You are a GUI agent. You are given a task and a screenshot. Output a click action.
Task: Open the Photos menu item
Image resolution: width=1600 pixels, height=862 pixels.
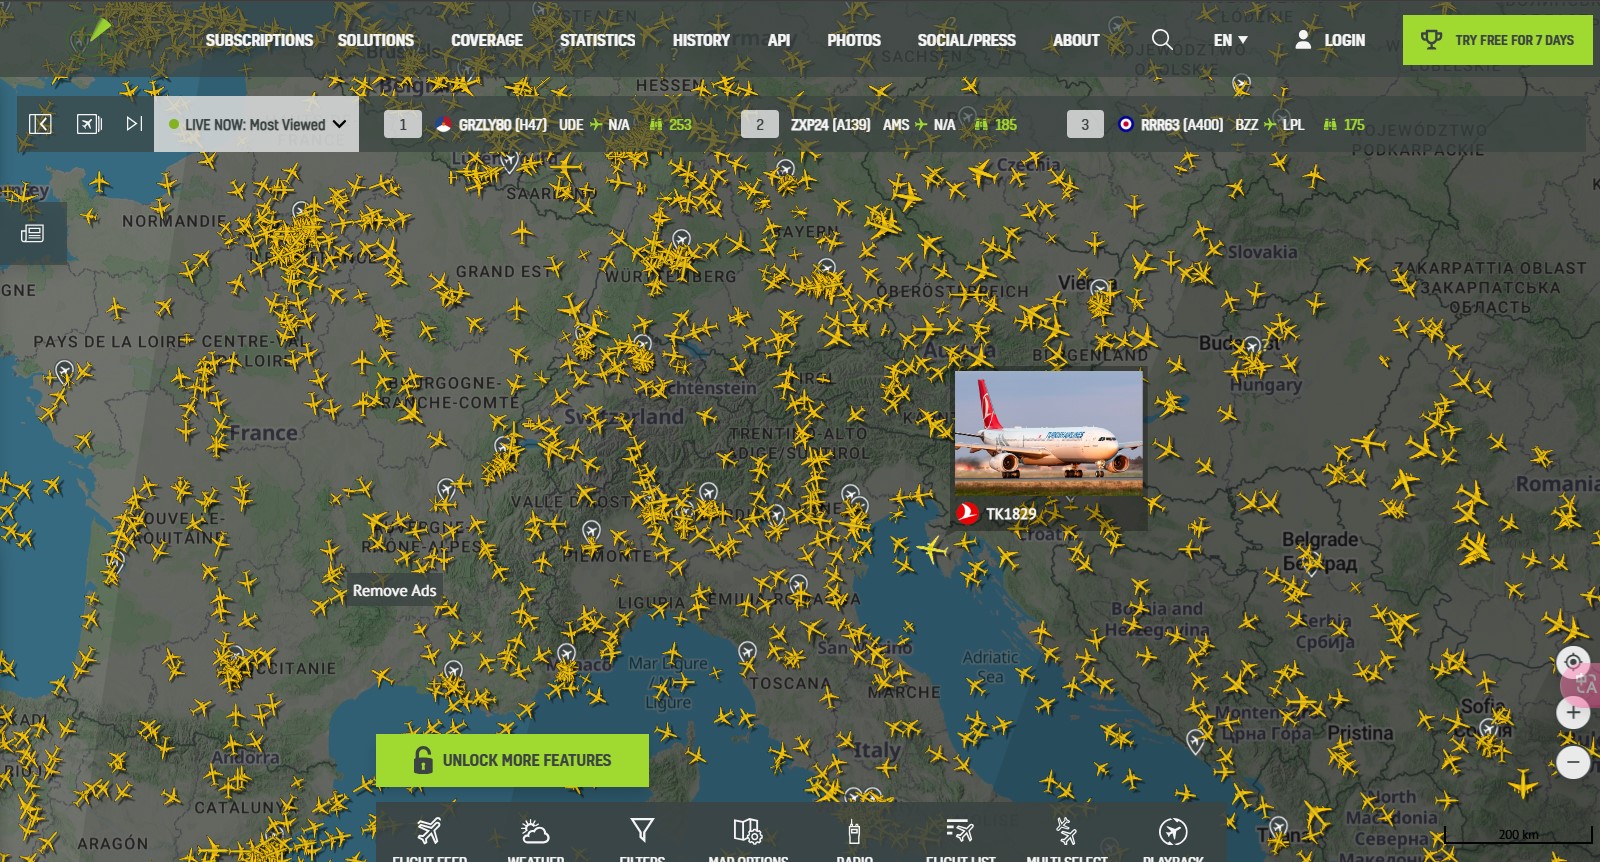(854, 40)
